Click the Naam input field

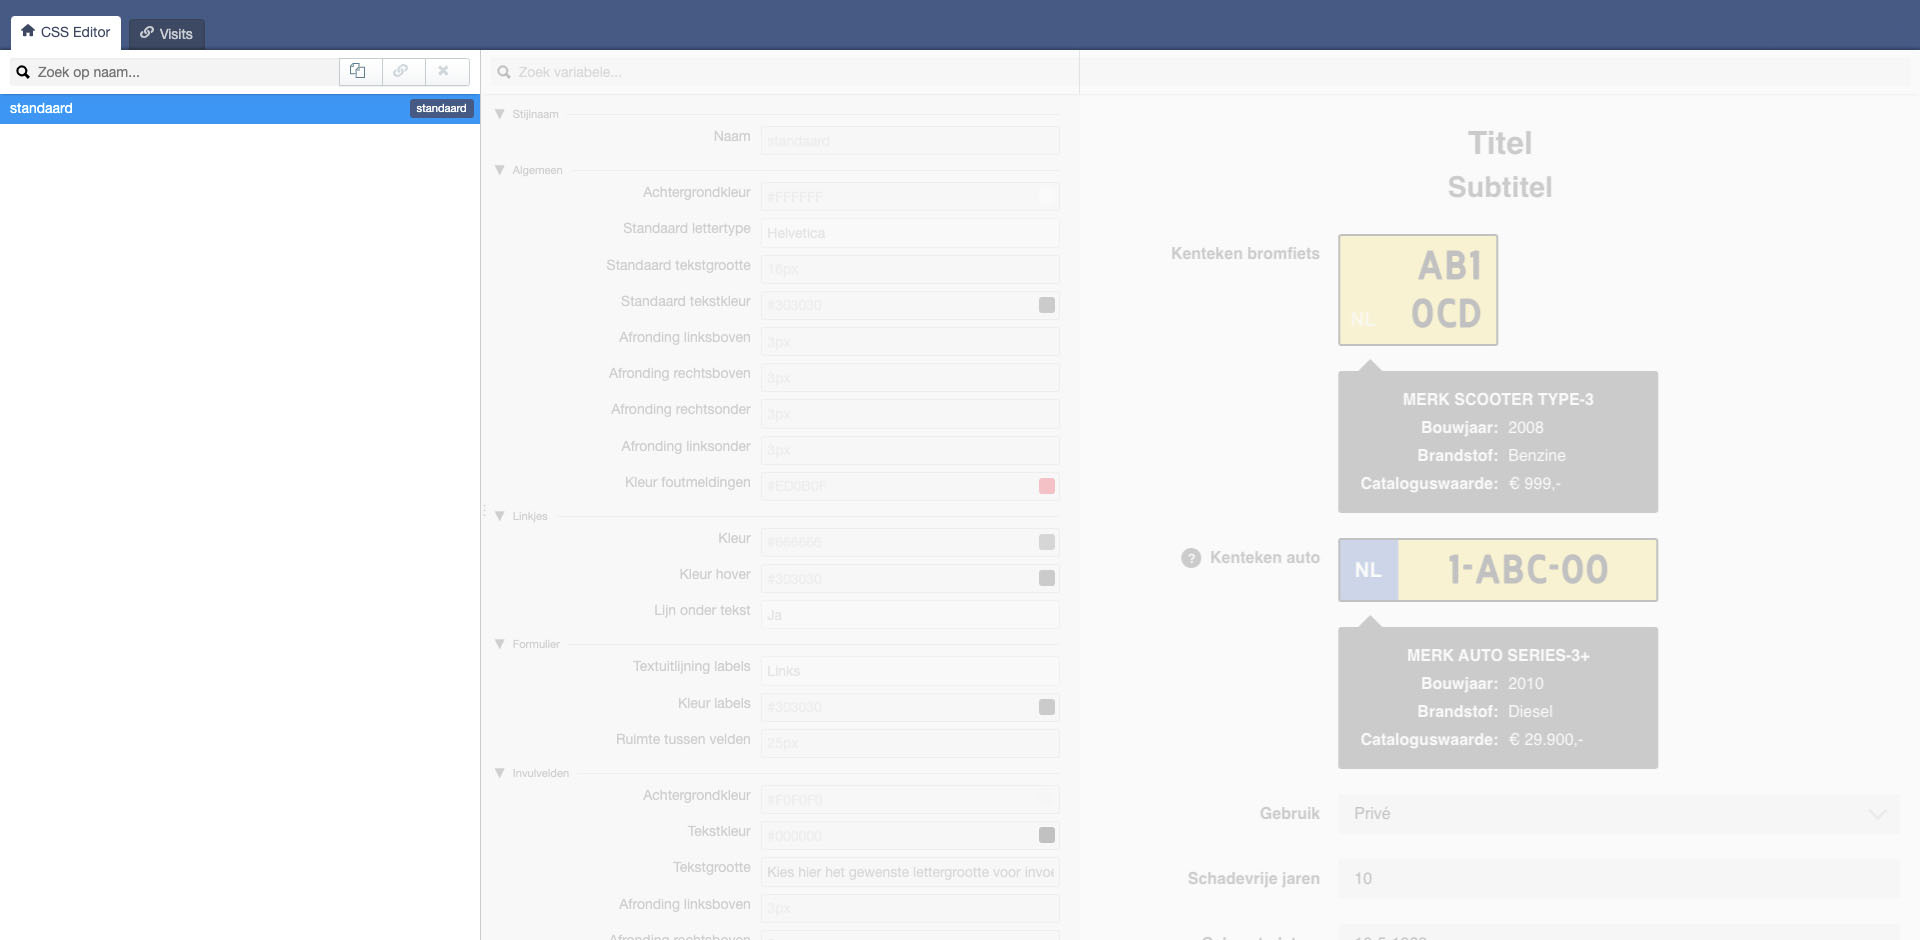[x=910, y=141]
